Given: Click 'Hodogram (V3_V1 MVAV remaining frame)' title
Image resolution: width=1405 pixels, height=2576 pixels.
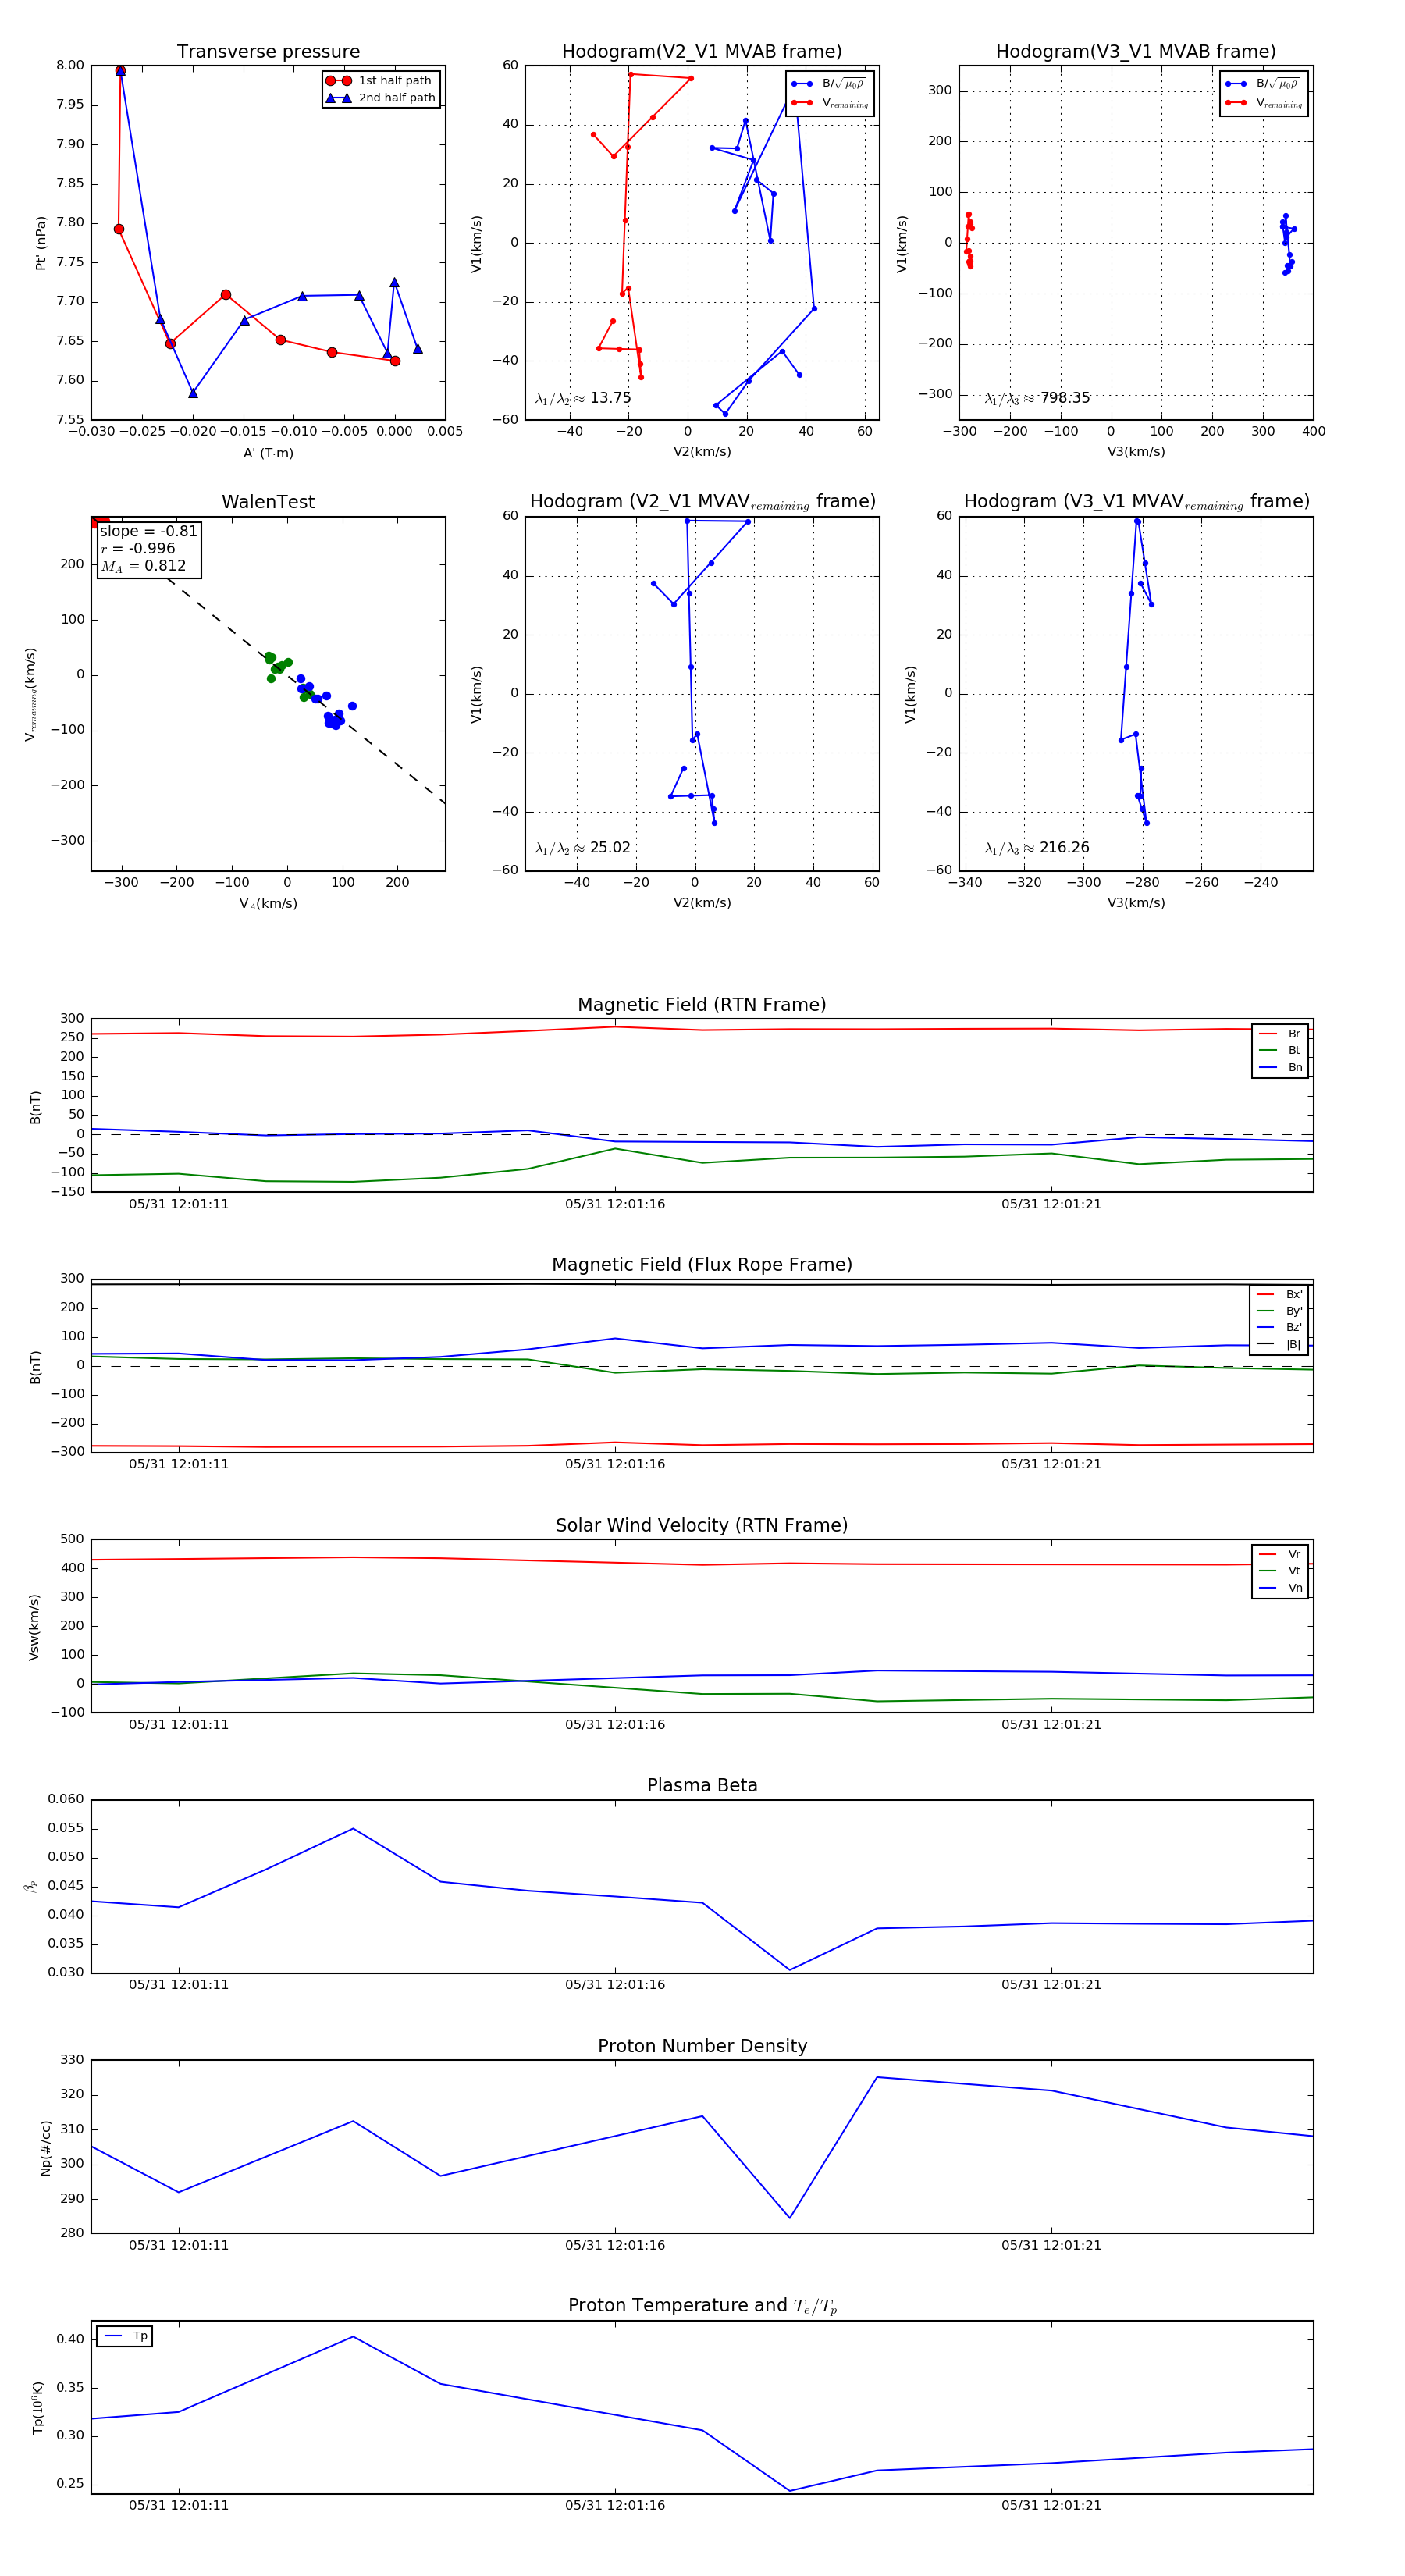Looking at the screenshot, I should 1137,502.
